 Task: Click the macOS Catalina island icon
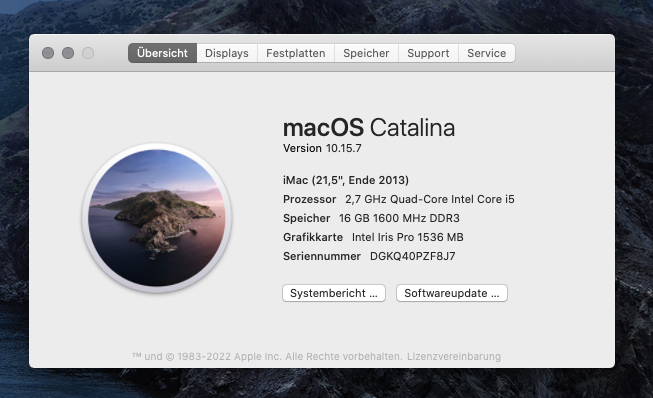[157, 218]
